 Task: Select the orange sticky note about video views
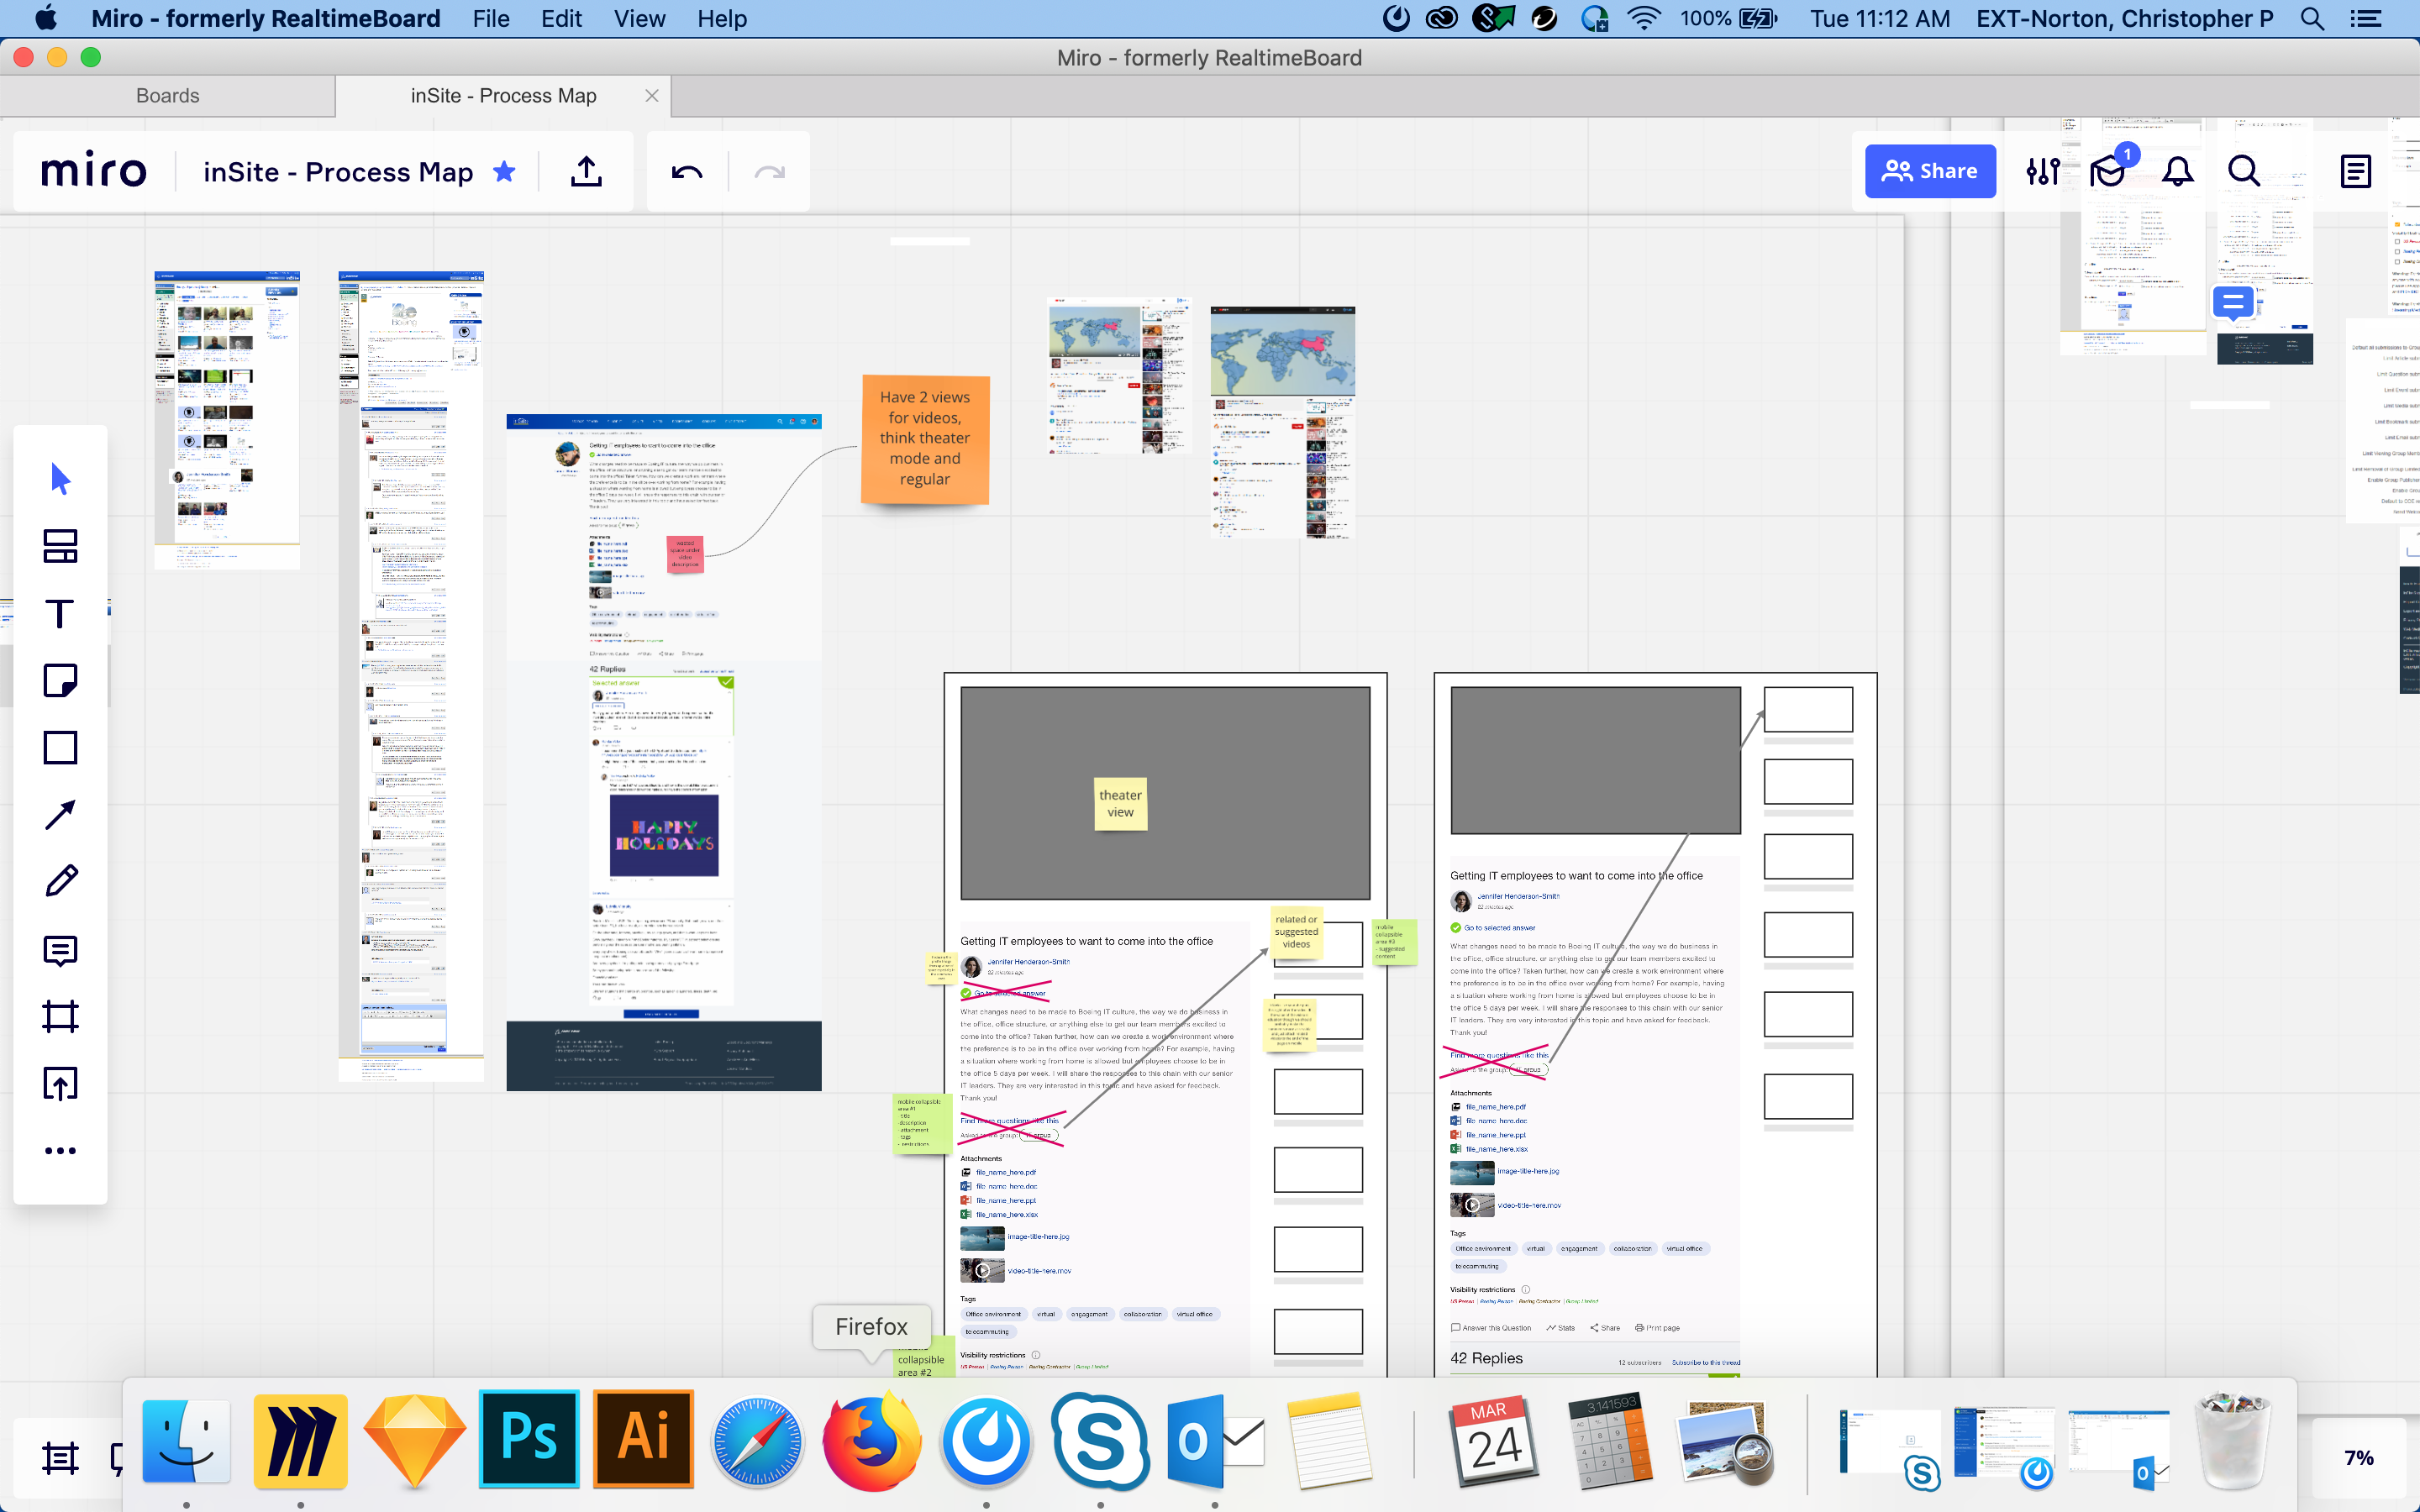(924, 439)
